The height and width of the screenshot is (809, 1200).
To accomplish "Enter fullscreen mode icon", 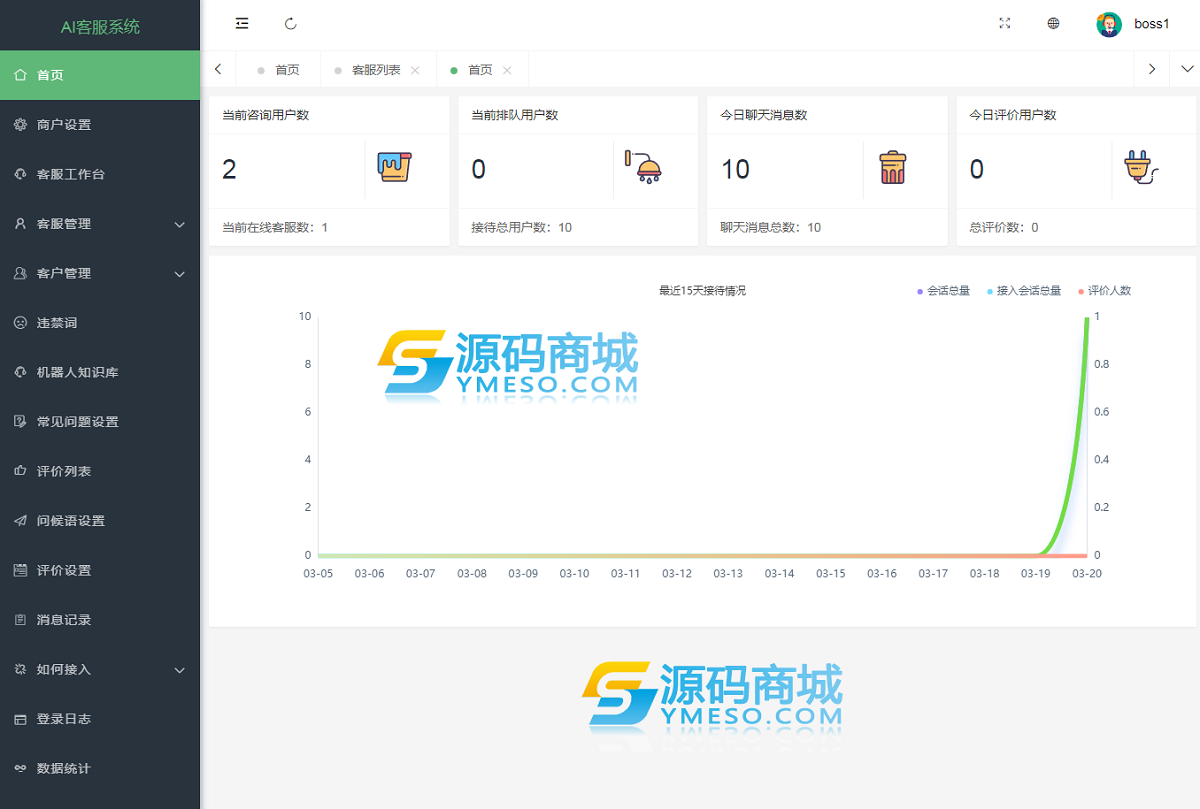I will click(1005, 24).
